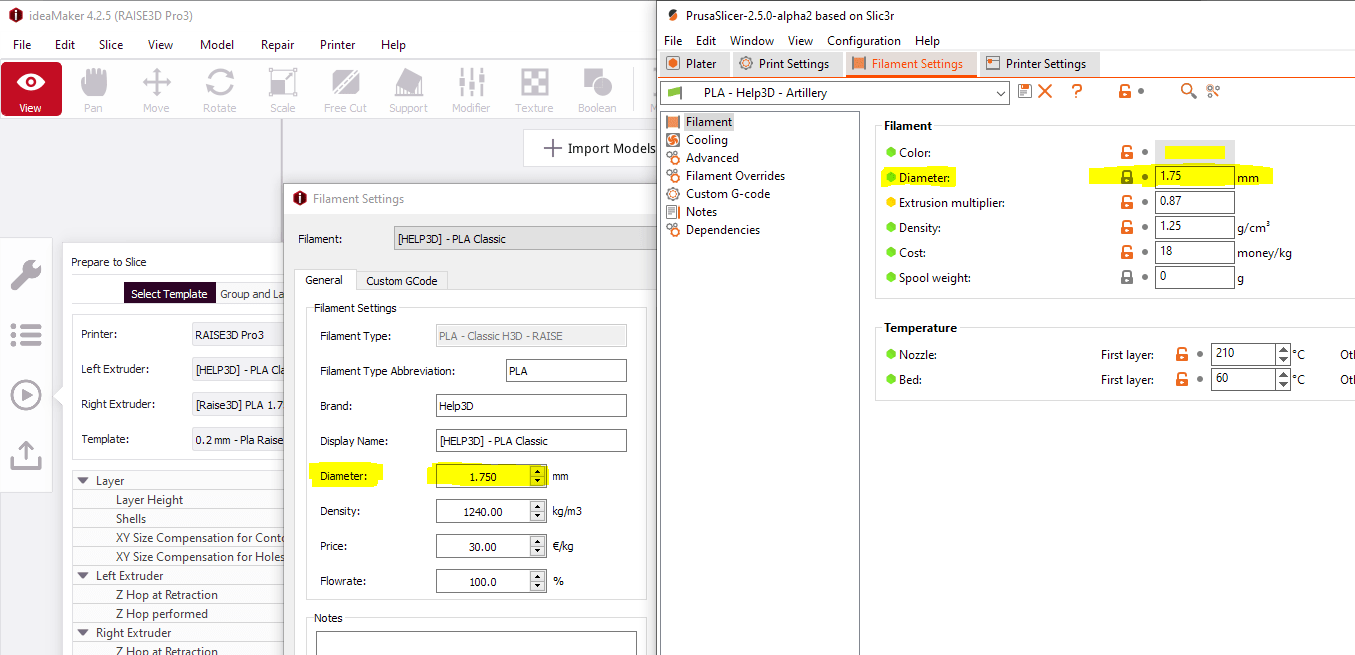
Task: Select Dependencies in the settings tree
Action: (722, 230)
